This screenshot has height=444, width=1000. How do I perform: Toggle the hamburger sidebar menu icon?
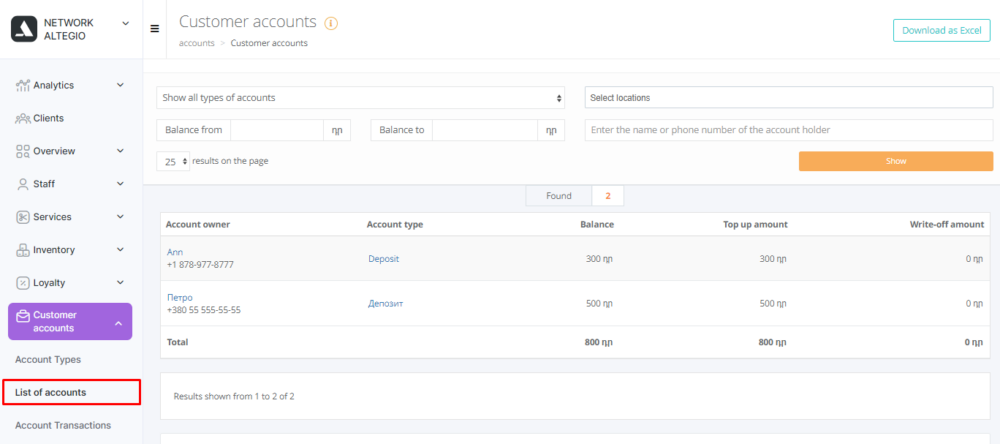[155, 29]
